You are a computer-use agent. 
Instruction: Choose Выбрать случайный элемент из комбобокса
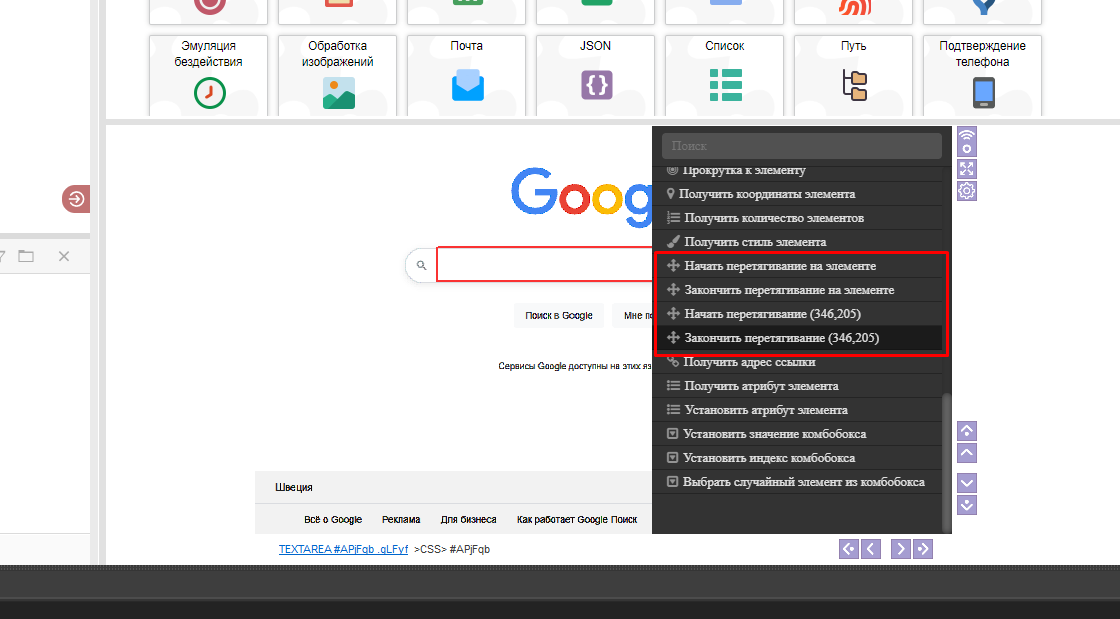803,482
